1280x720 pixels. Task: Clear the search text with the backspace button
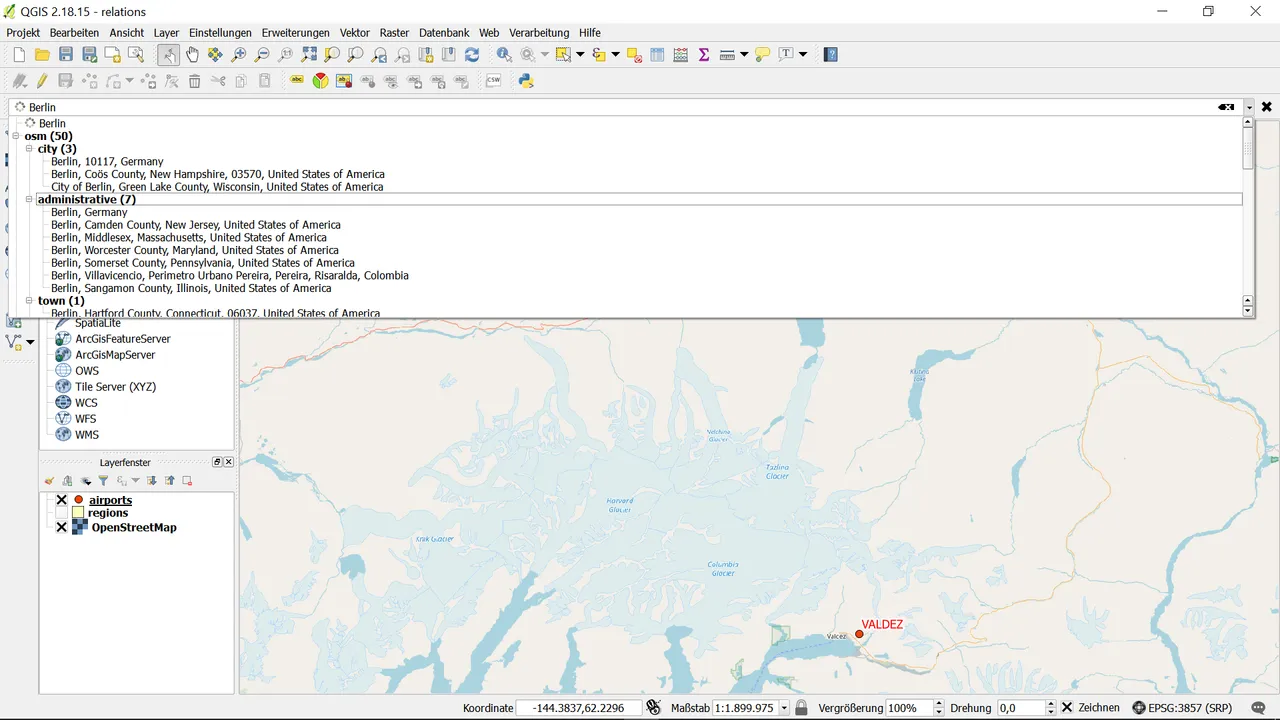1226,107
